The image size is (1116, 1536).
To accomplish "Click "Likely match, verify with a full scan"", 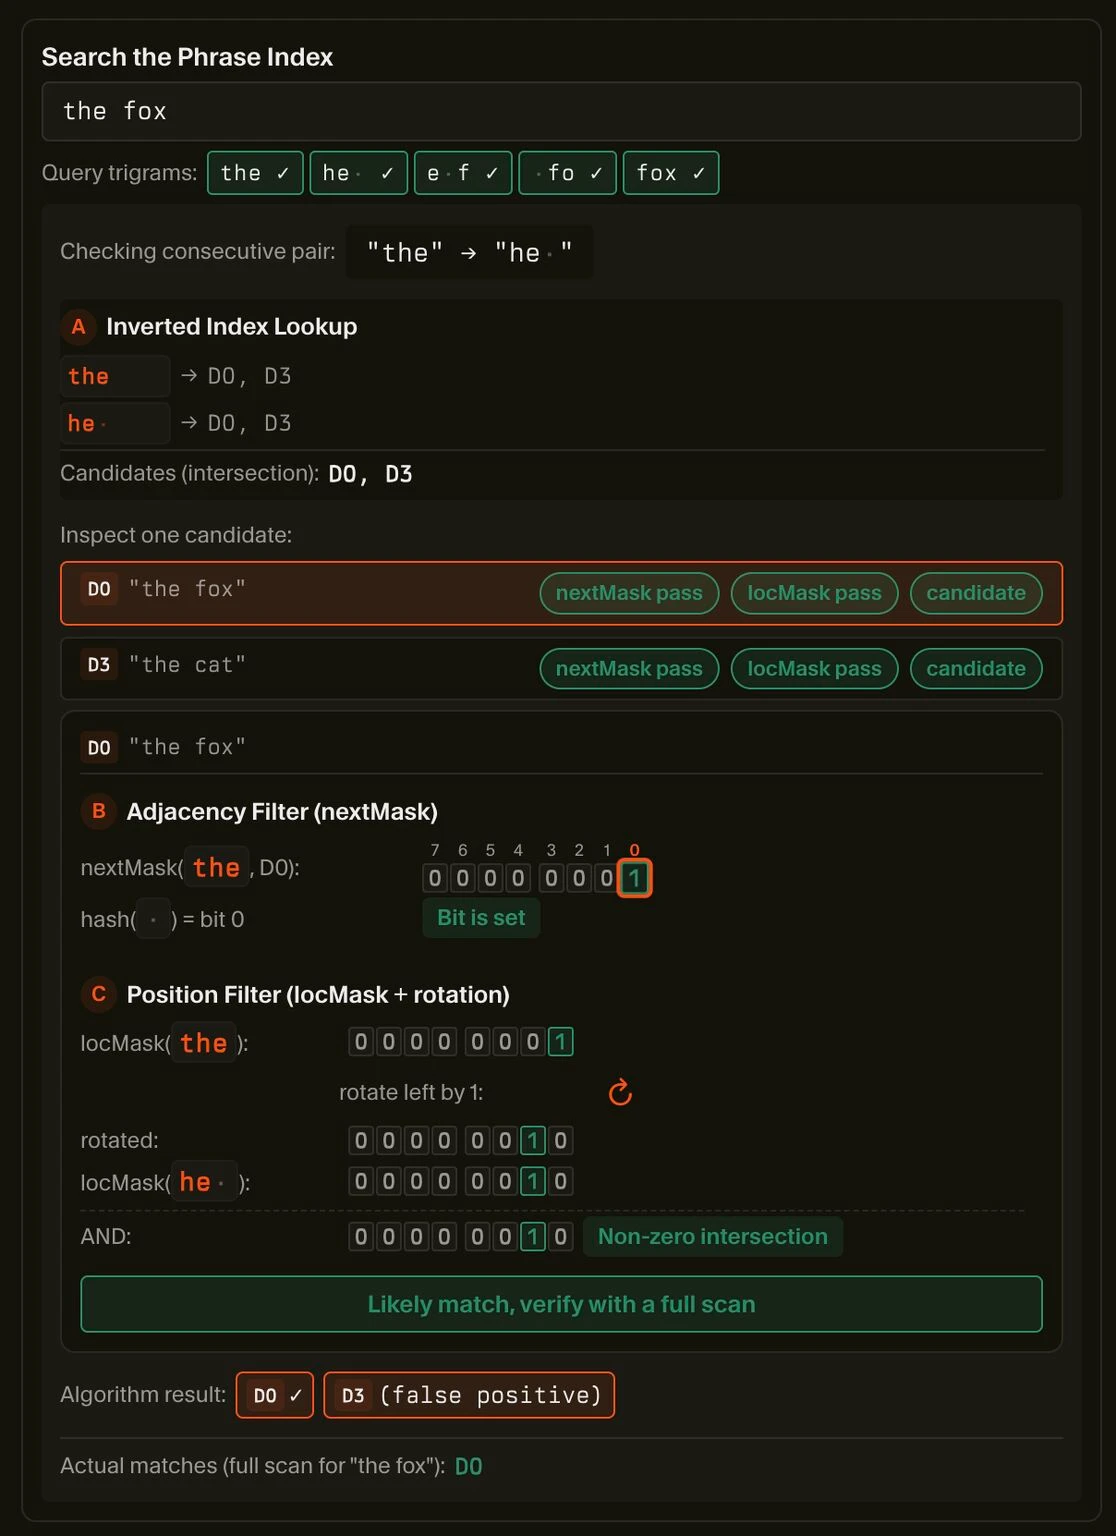I will [x=561, y=1304].
